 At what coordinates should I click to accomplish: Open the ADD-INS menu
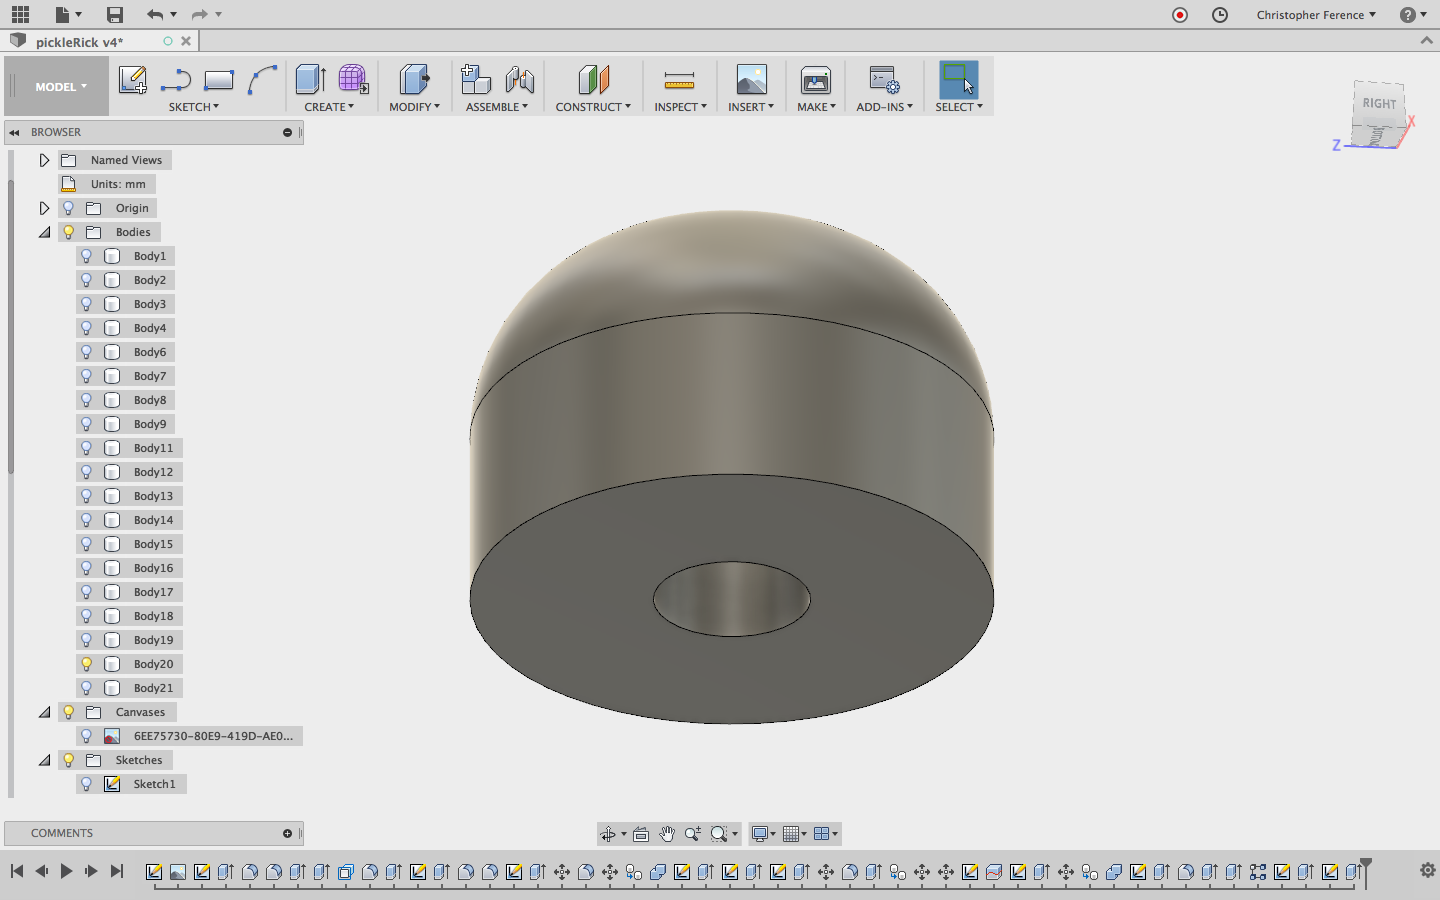(x=884, y=107)
